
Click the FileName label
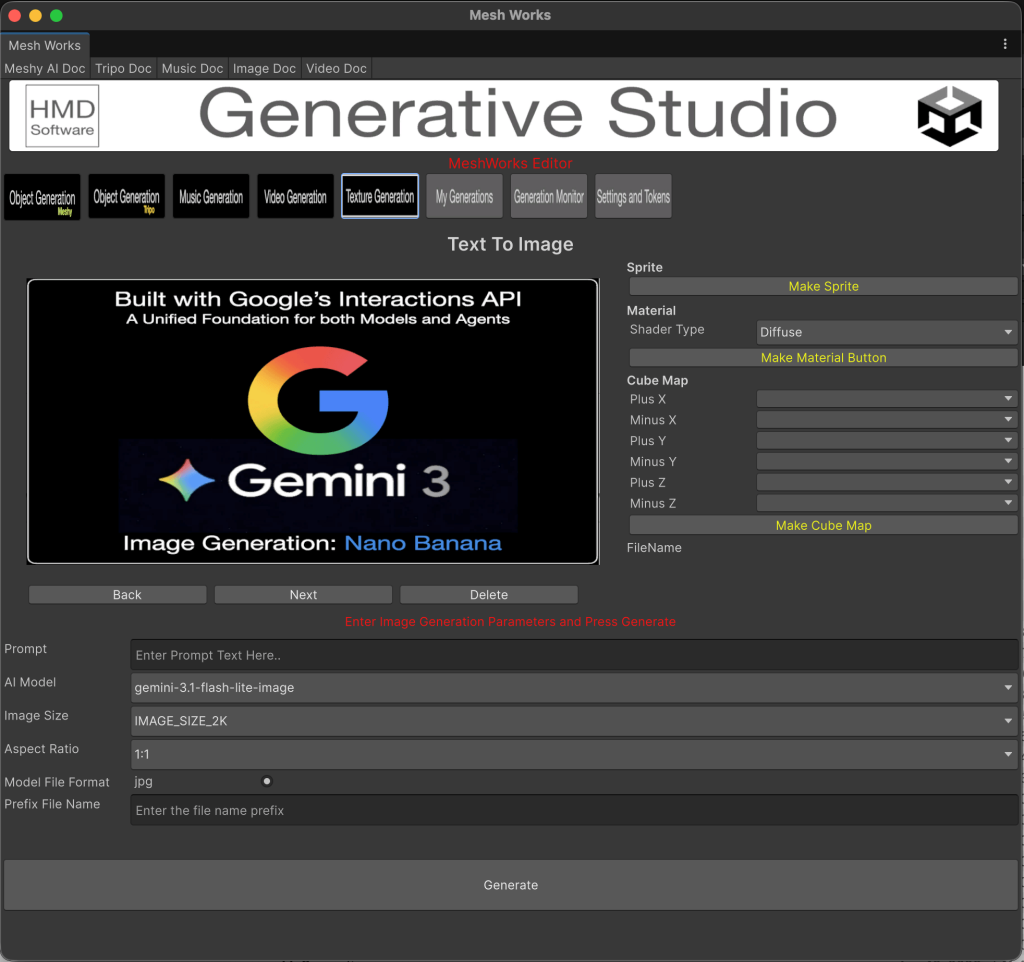point(654,548)
